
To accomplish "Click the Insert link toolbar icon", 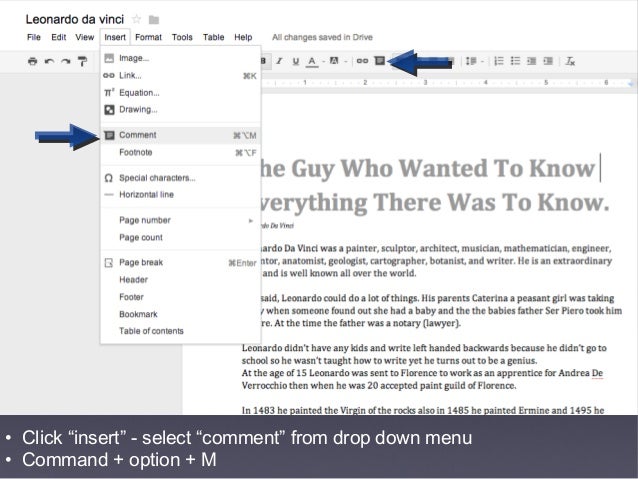I will [x=363, y=61].
